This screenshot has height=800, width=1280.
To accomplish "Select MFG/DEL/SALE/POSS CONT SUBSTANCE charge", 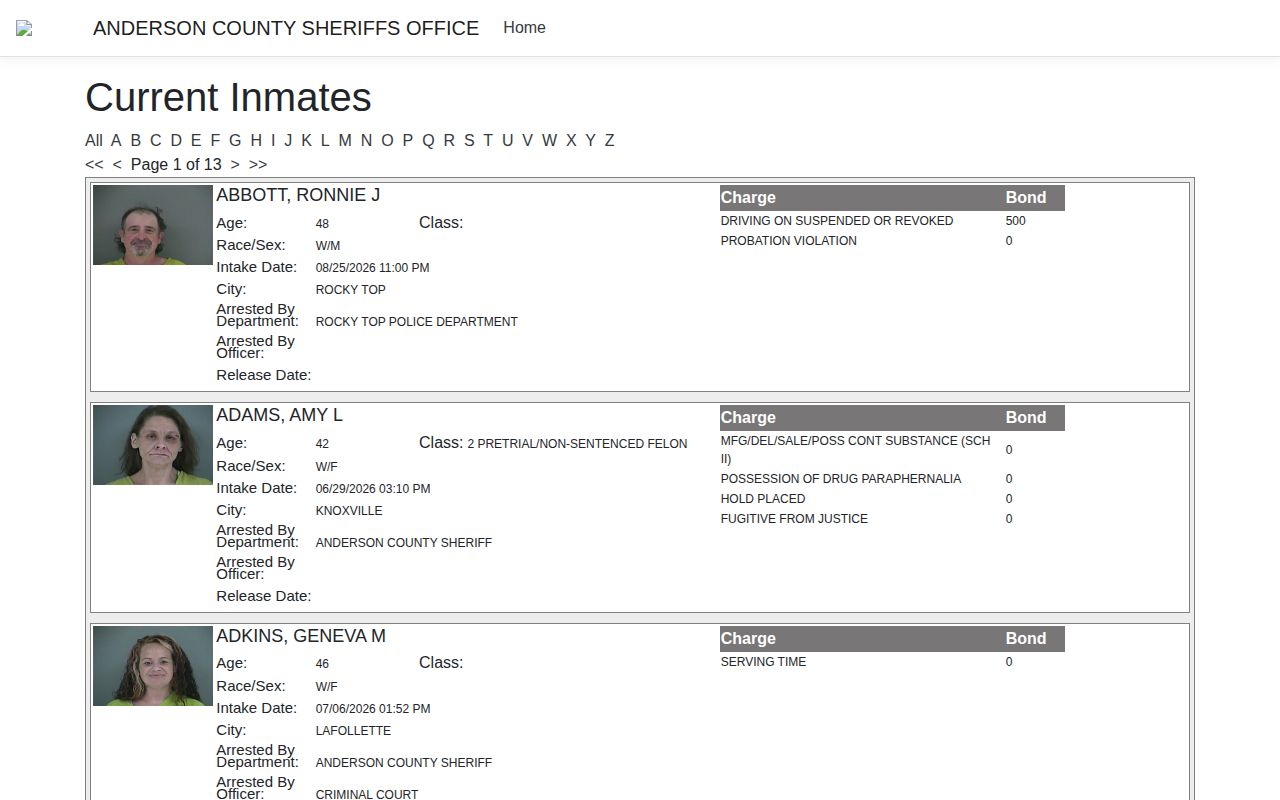I will pos(856,450).
